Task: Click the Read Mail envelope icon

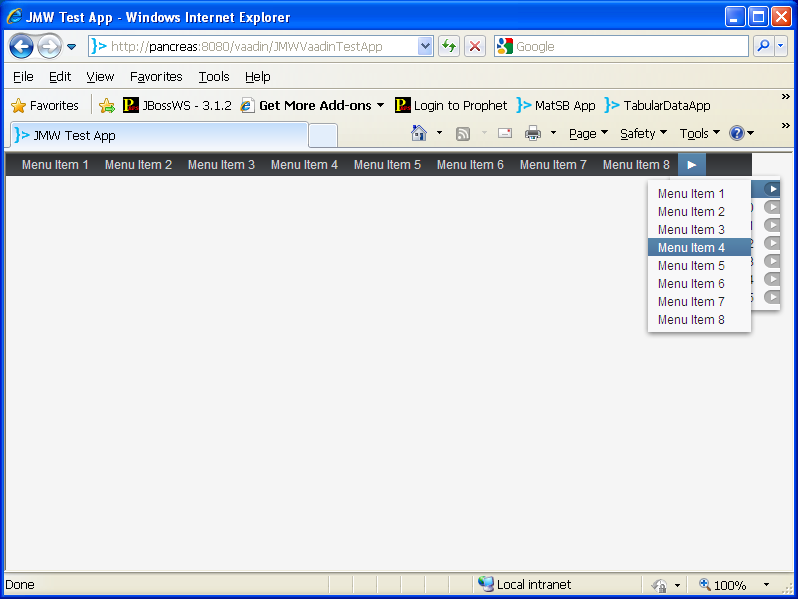Action: coord(505,133)
